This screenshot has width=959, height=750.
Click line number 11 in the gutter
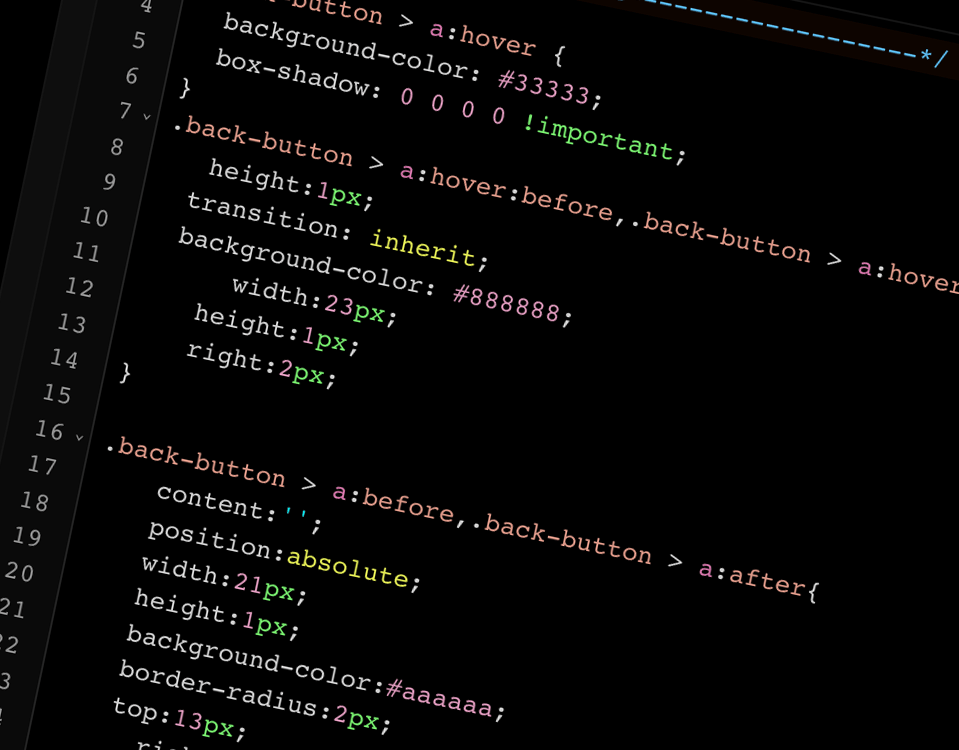87,252
